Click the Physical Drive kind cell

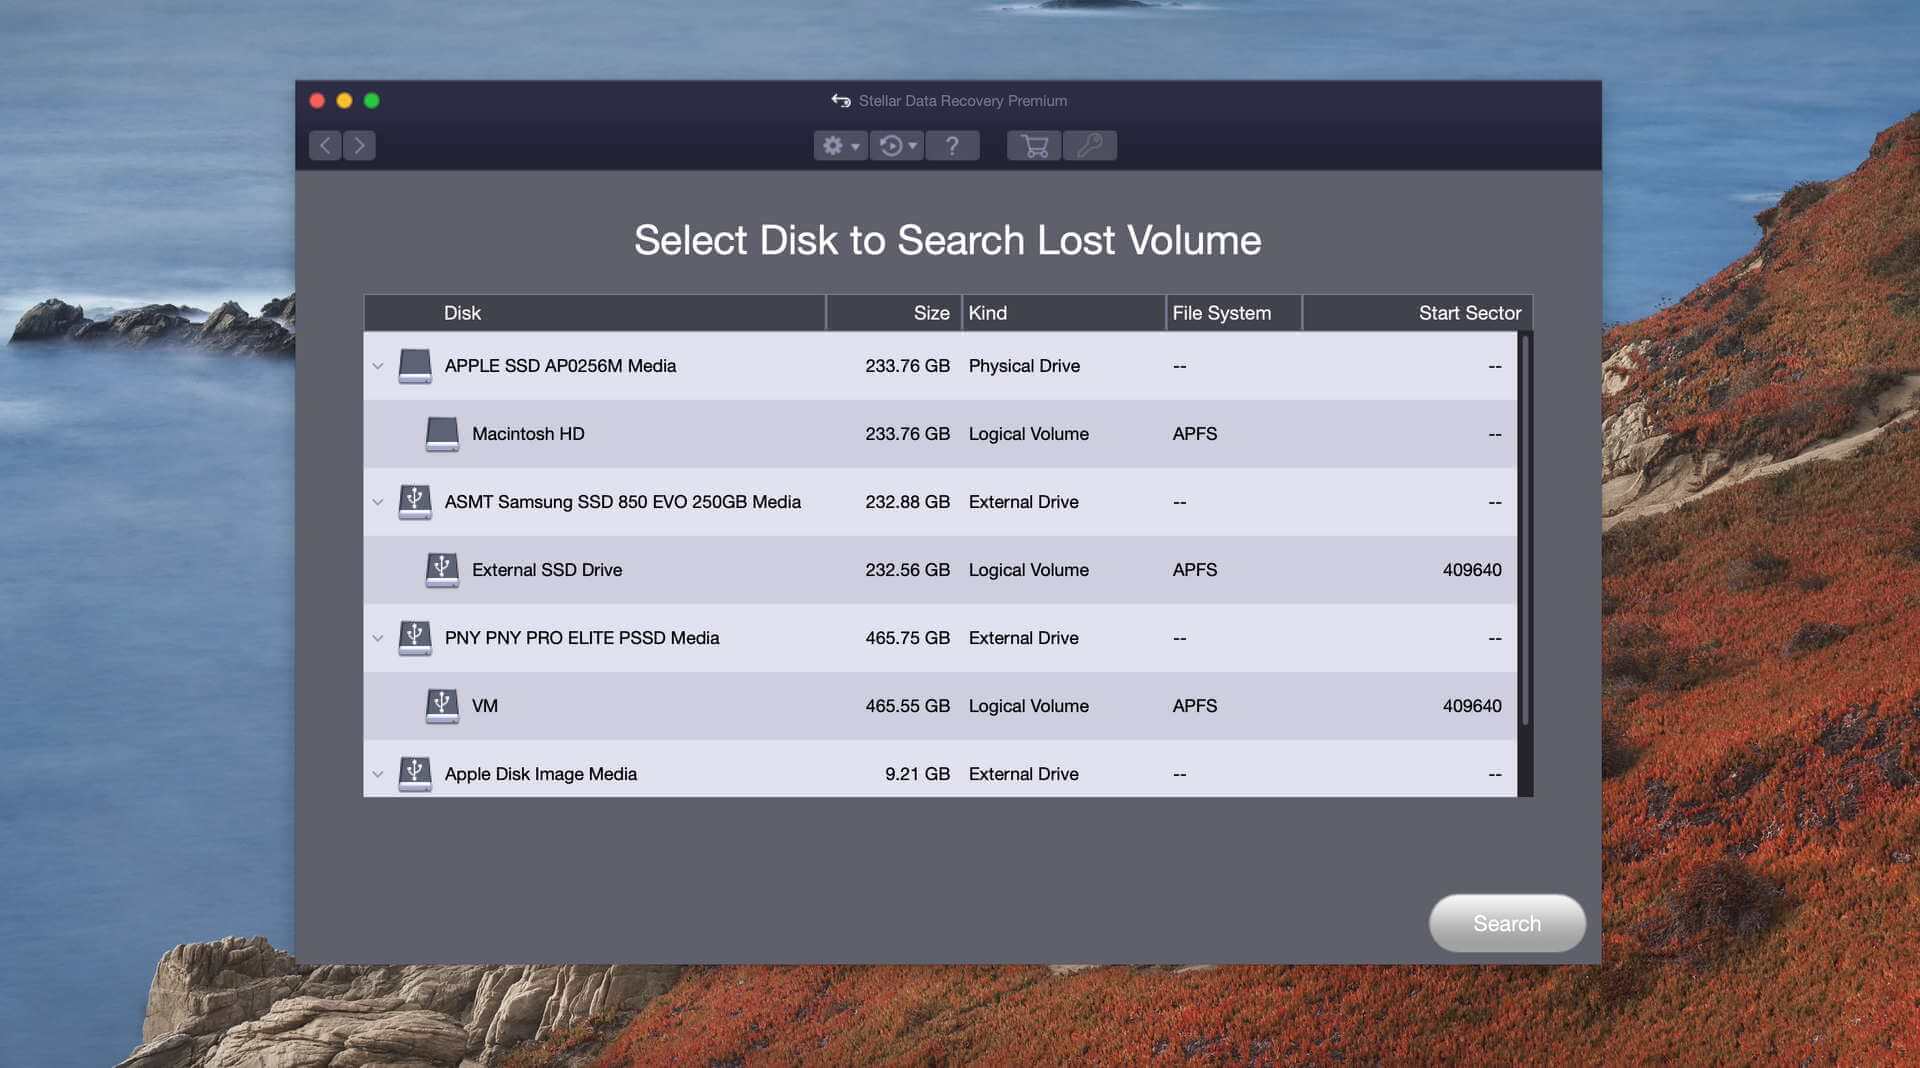point(1024,366)
